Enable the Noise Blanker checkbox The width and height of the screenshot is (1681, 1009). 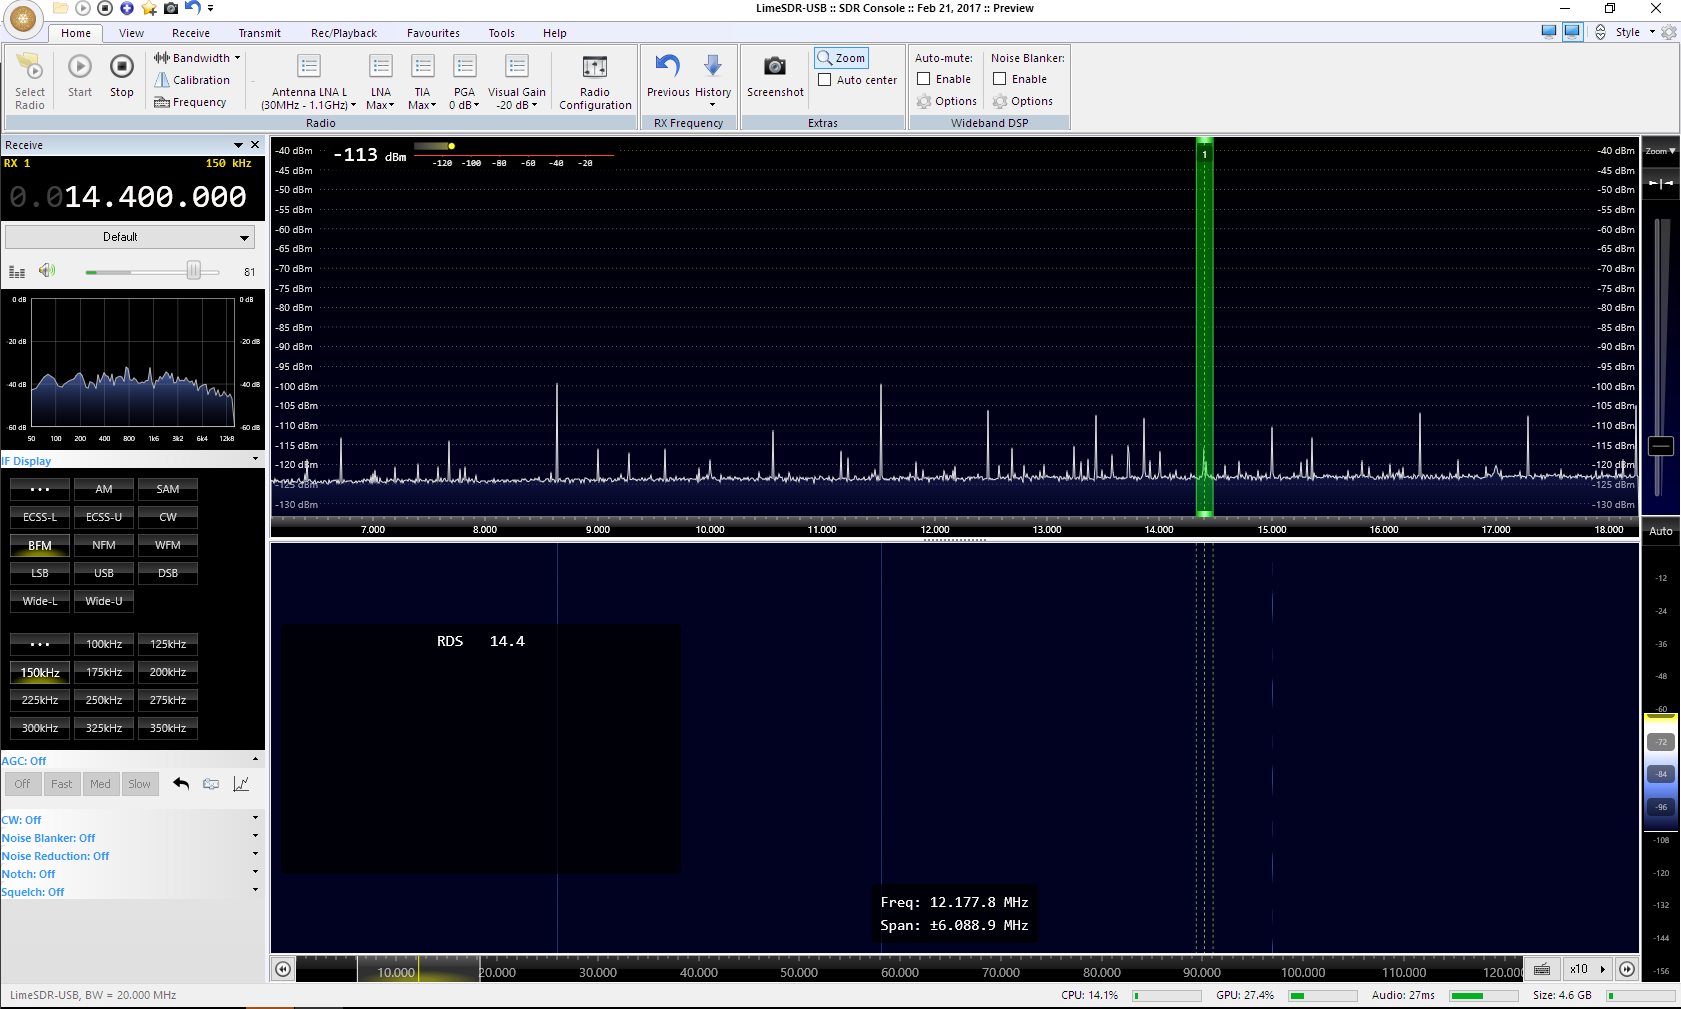(x=999, y=79)
